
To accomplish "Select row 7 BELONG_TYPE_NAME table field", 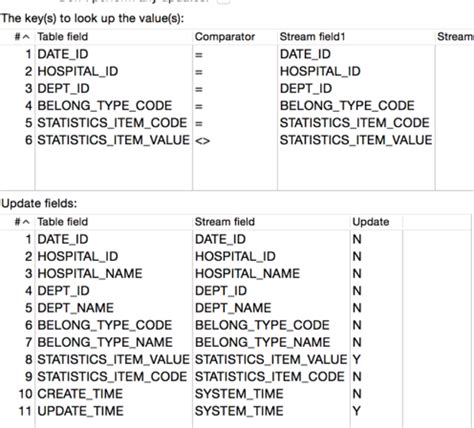I will [x=105, y=342].
